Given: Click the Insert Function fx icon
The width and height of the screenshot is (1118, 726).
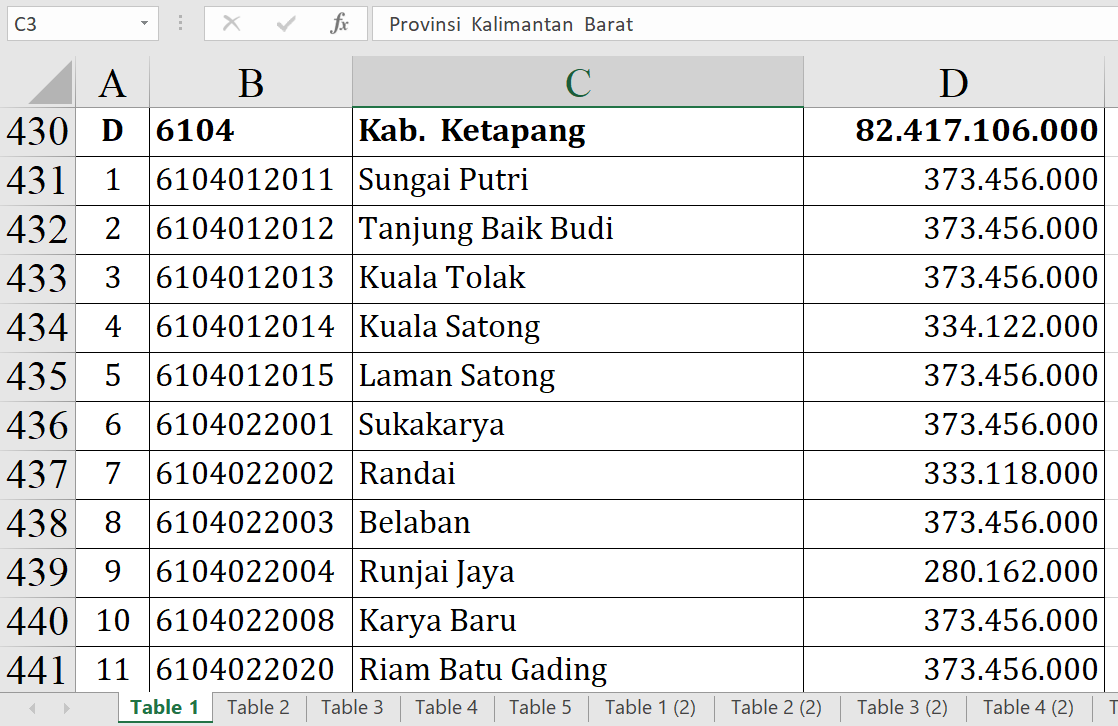Looking at the screenshot, I should (x=339, y=24).
